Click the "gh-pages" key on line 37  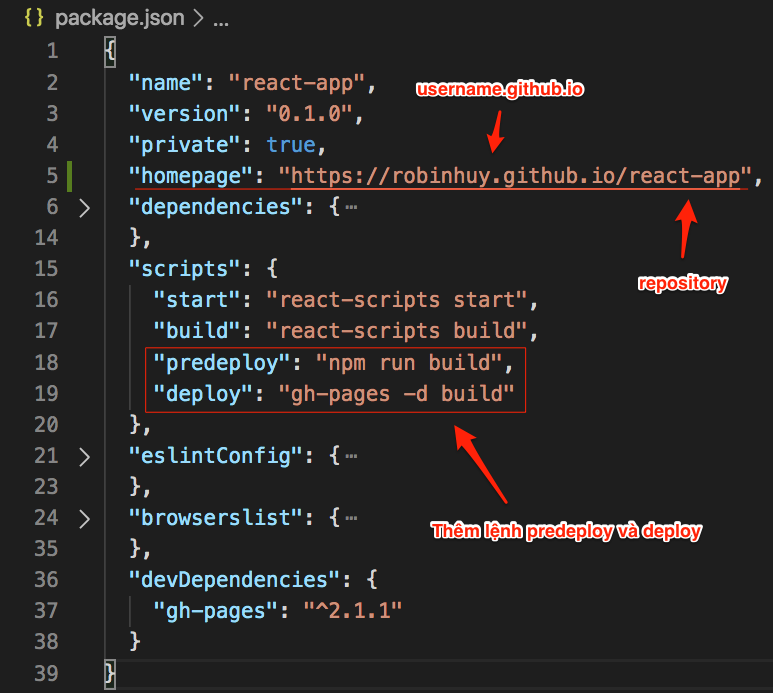click(x=215, y=611)
